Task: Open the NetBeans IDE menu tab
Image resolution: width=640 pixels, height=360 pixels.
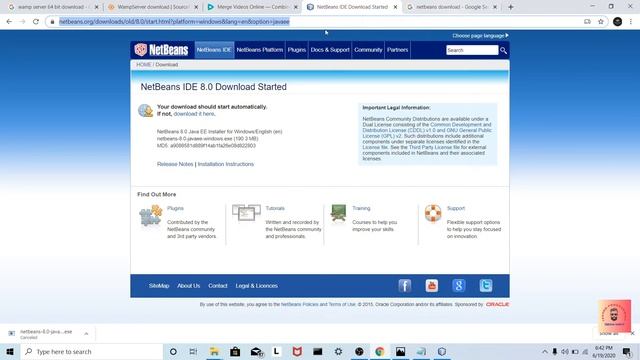Action: tap(214, 50)
